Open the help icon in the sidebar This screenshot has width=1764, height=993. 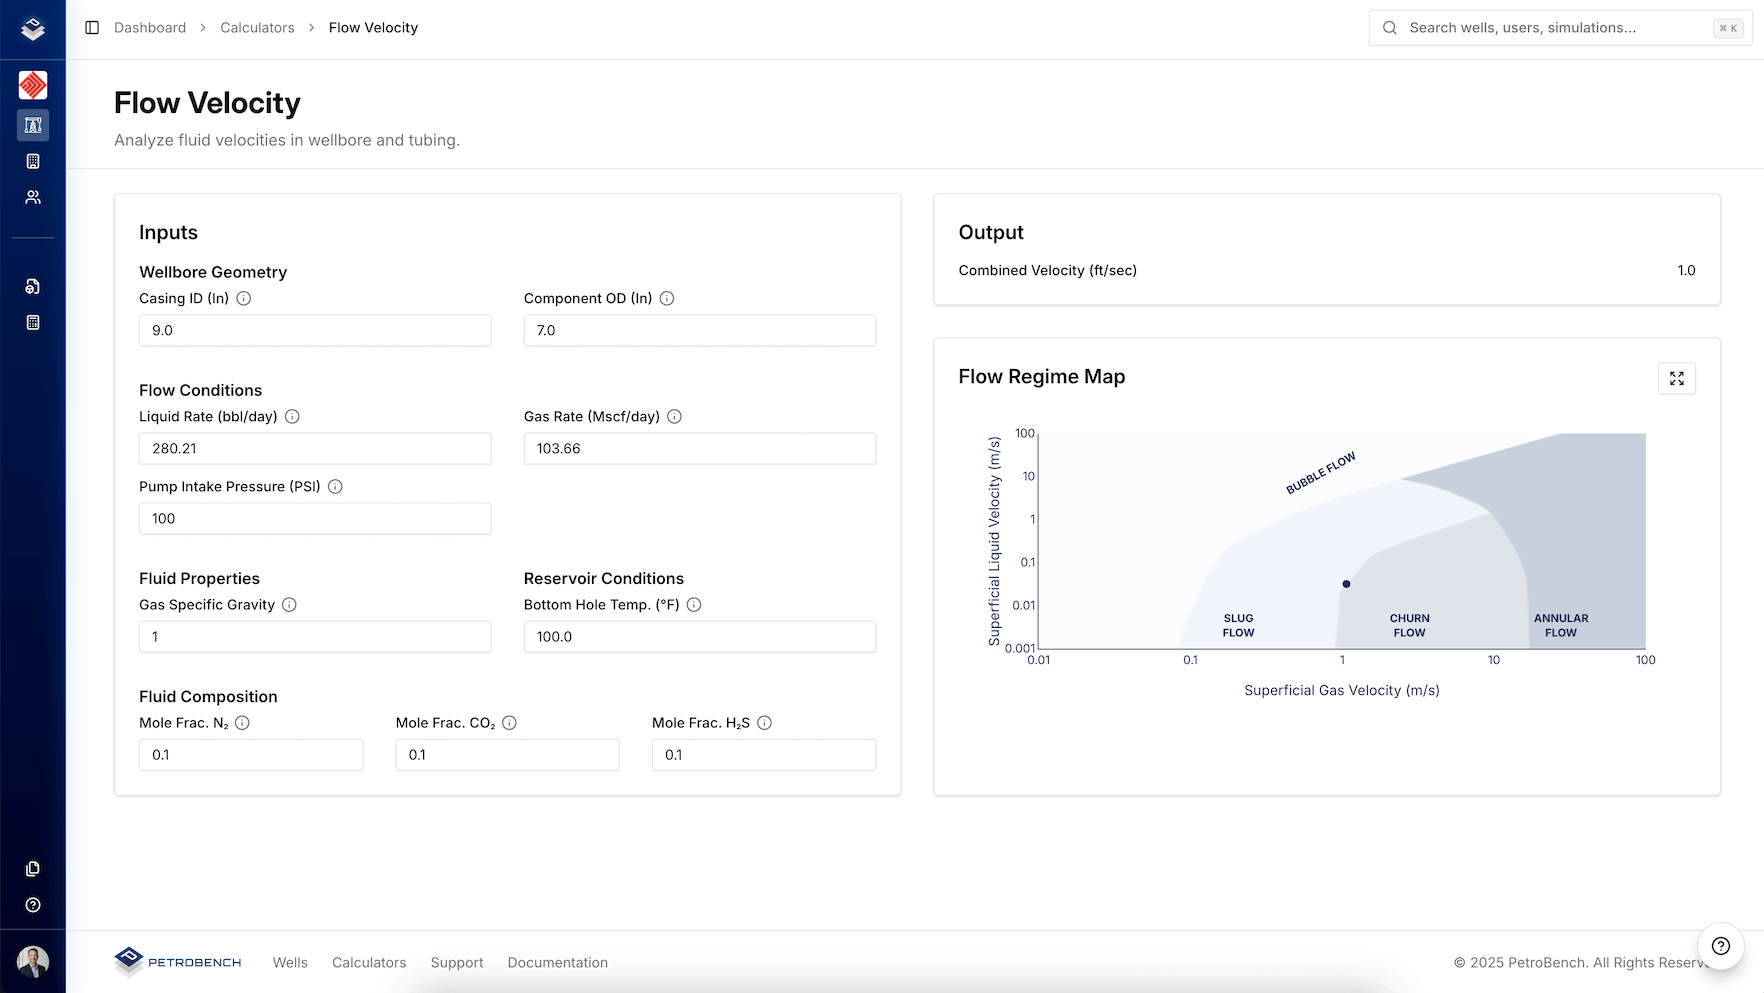pyautogui.click(x=33, y=905)
